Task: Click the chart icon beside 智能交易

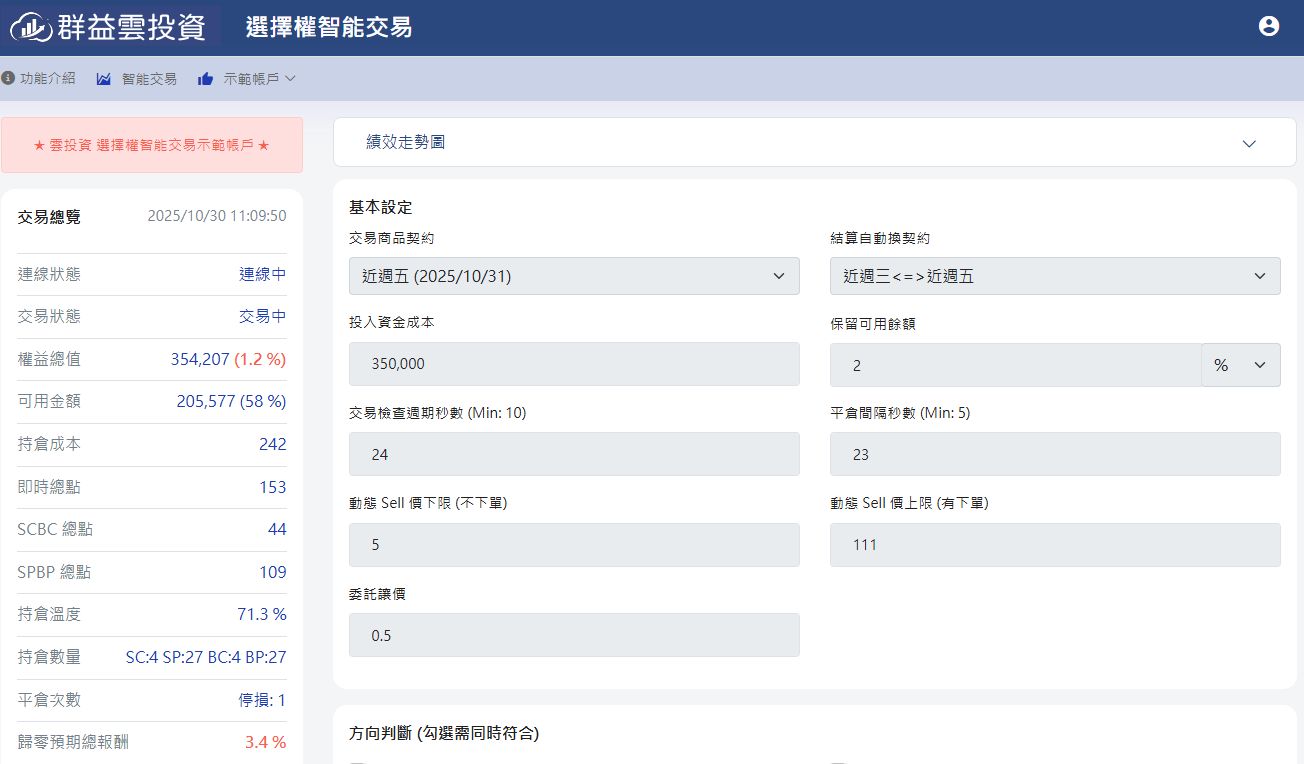Action: (104, 79)
